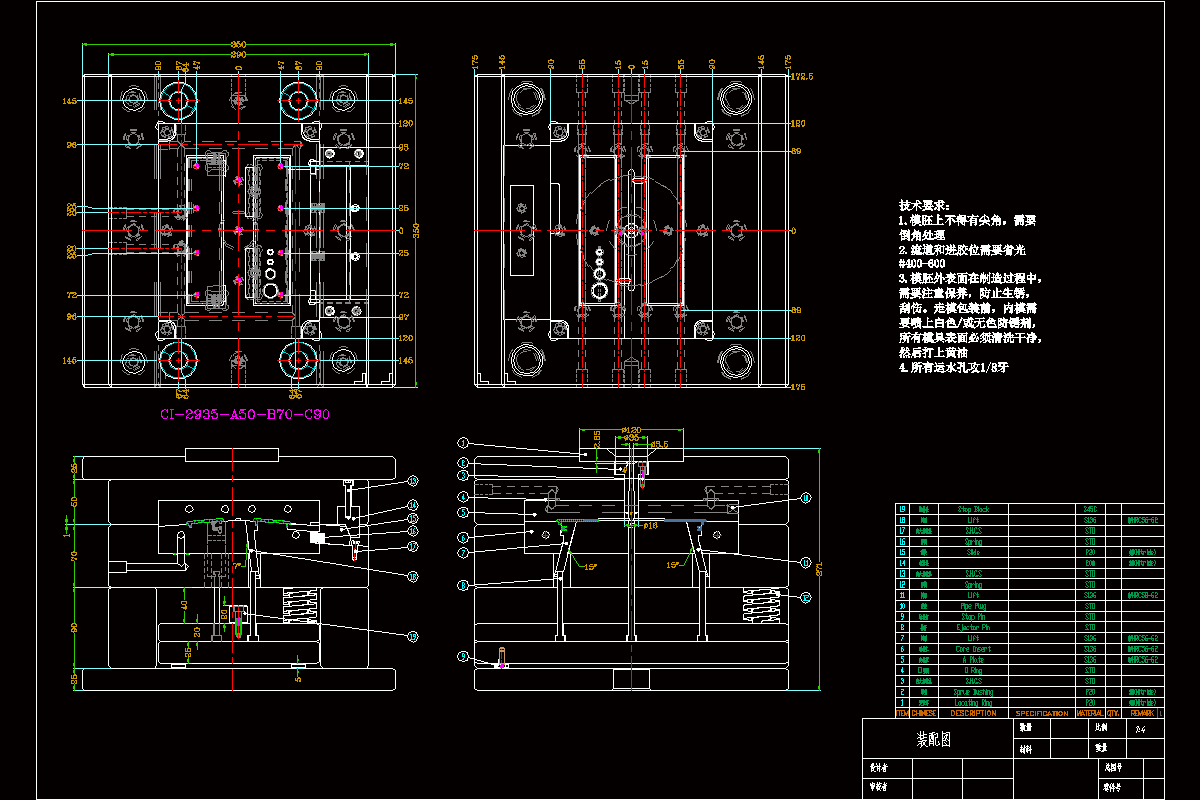The image size is (1200, 800).
Task: Select the Ejector Pin description cell
Action: 973,627
